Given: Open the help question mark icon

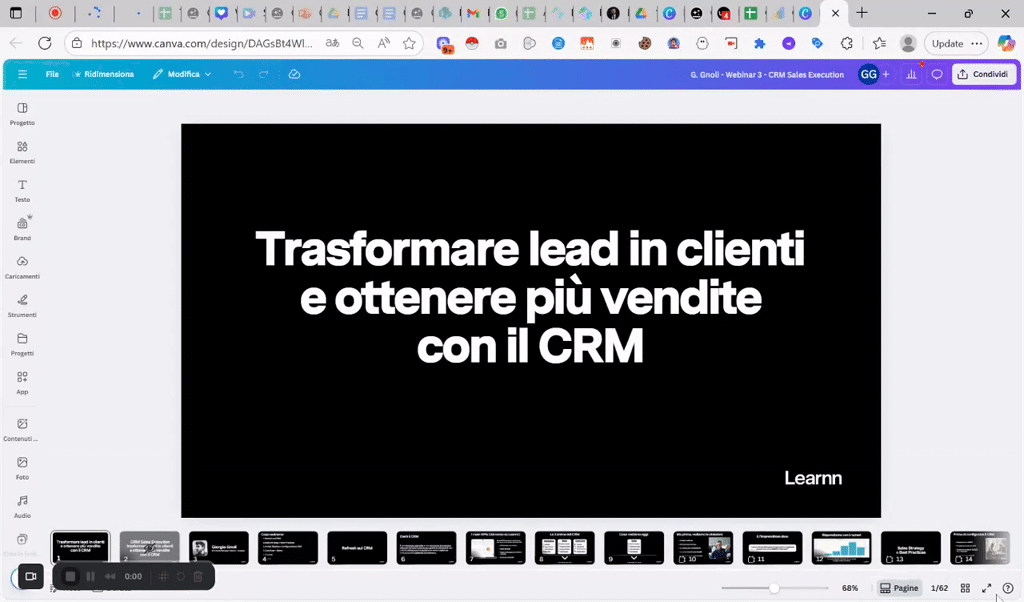Looking at the screenshot, I should [1008, 588].
